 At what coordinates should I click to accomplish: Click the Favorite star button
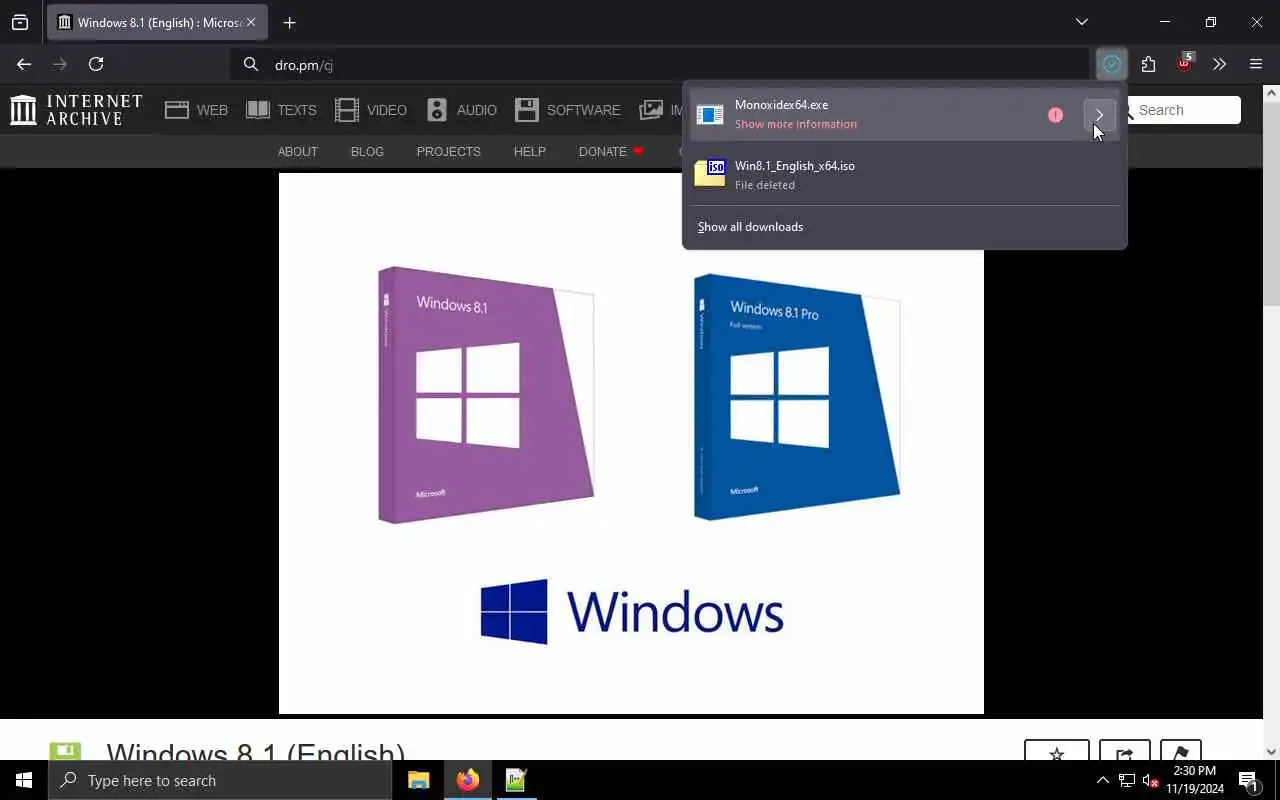1056,751
